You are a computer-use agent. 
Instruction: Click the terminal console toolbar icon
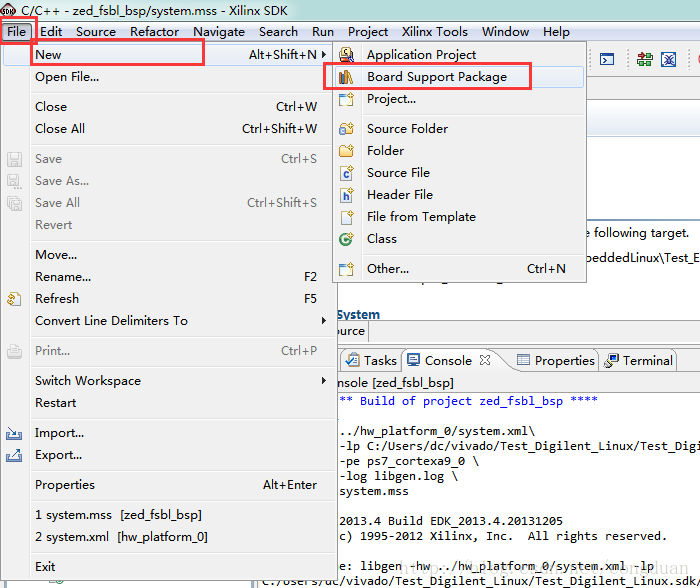pos(607,59)
